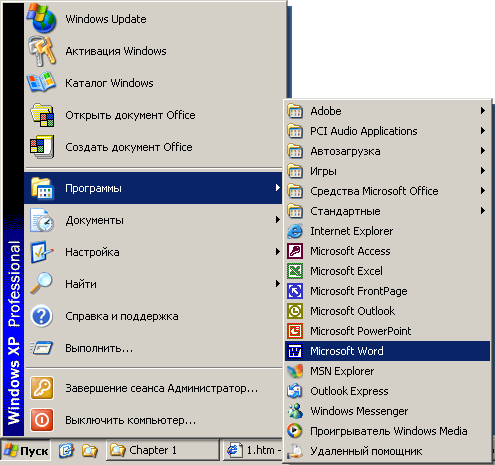Click the Завершение сеанса key icon

(42, 388)
